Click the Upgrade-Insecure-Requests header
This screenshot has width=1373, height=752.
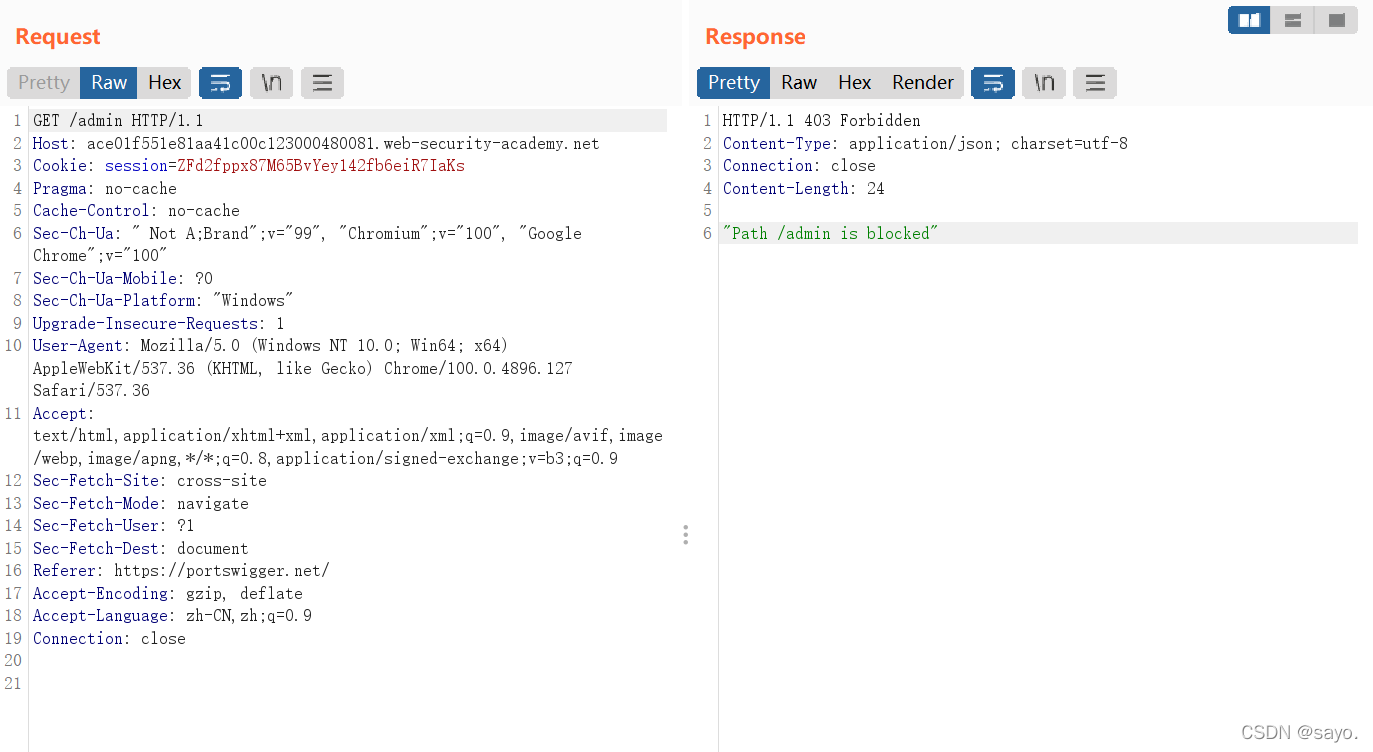[159, 323]
